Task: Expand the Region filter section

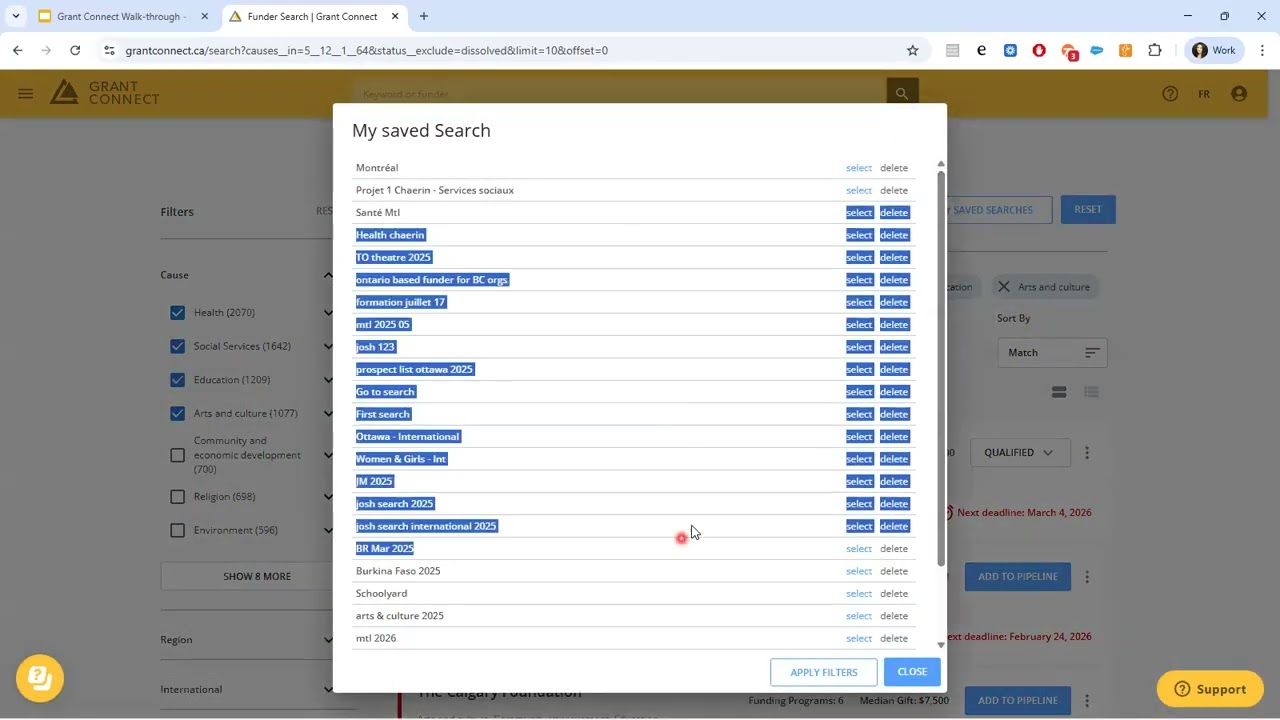Action: [x=327, y=640]
